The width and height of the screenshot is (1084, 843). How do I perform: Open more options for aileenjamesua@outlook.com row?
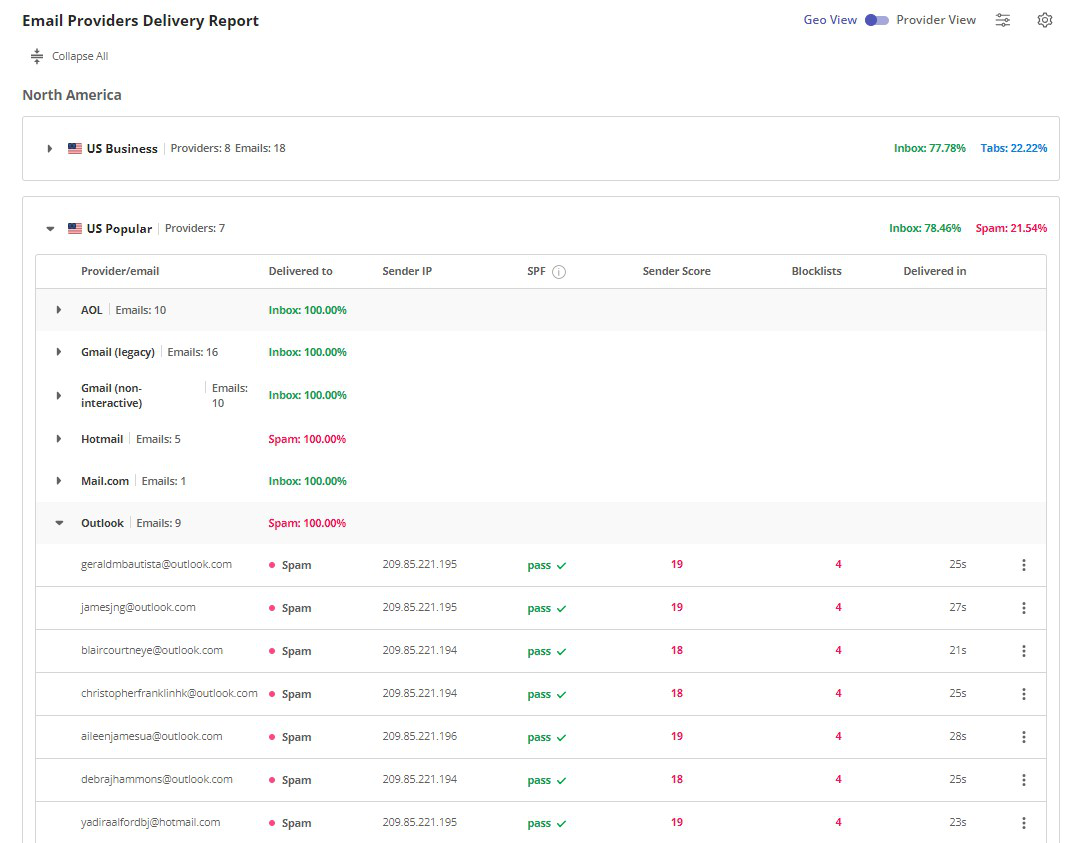click(x=1023, y=737)
